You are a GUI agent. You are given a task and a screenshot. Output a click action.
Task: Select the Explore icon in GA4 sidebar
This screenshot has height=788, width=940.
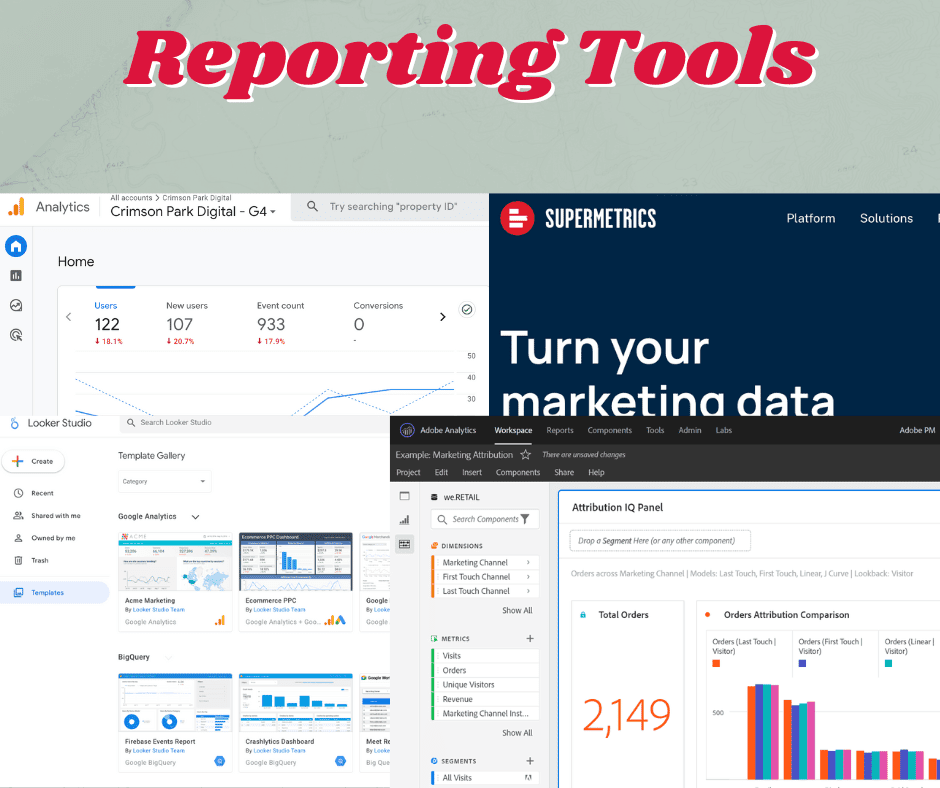[x=15, y=305]
